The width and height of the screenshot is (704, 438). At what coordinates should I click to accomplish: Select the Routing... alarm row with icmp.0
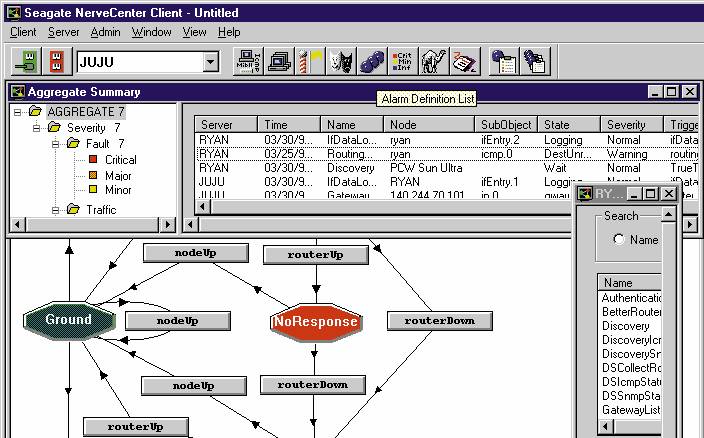pos(447,154)
